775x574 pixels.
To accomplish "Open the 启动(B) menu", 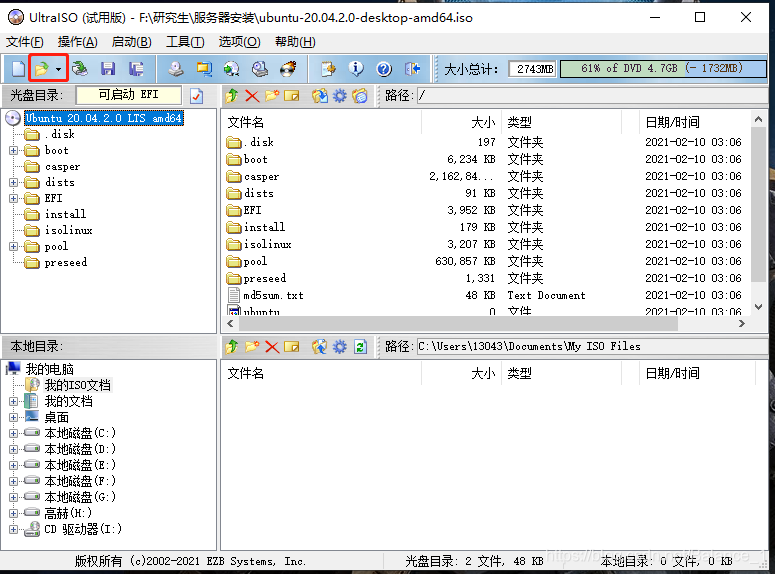I will click(131, 42).
